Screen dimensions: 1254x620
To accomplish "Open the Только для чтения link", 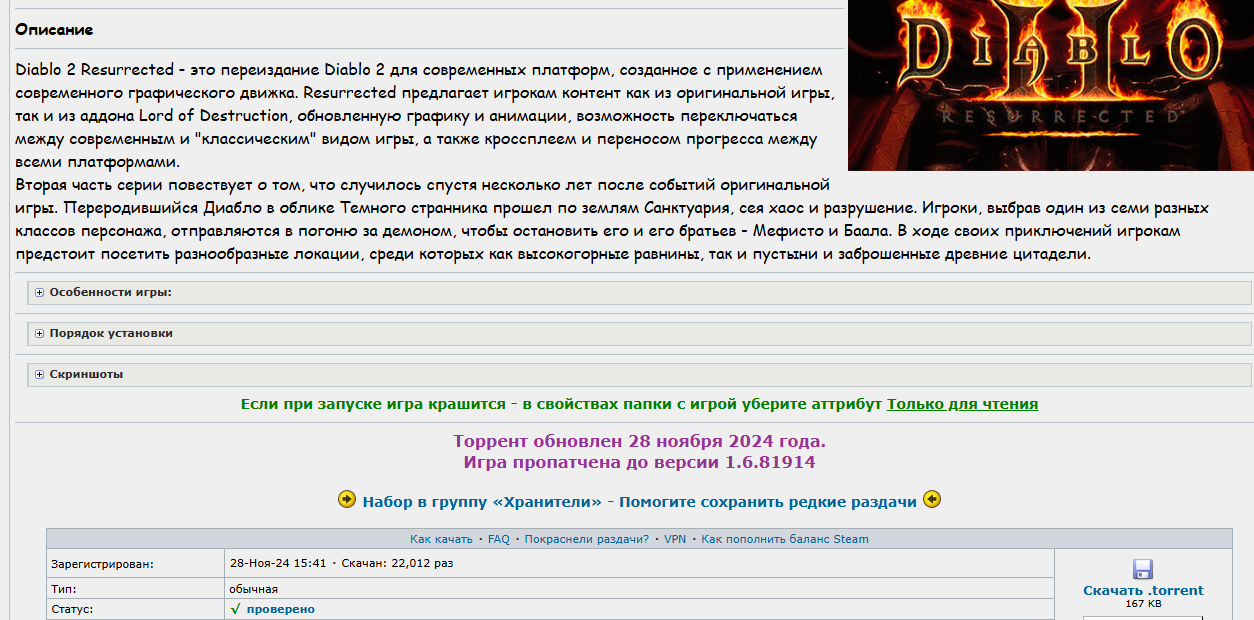I will coord(962,404).
